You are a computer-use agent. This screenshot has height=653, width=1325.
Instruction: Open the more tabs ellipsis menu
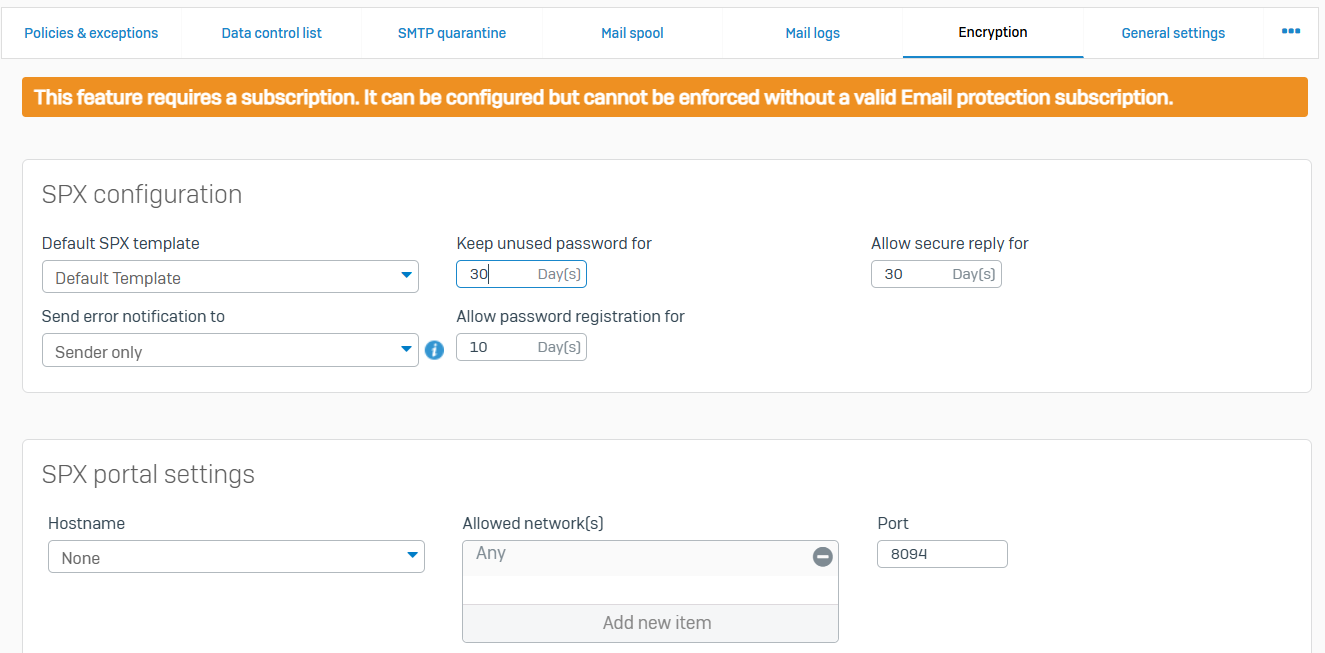coord(1291,32)
